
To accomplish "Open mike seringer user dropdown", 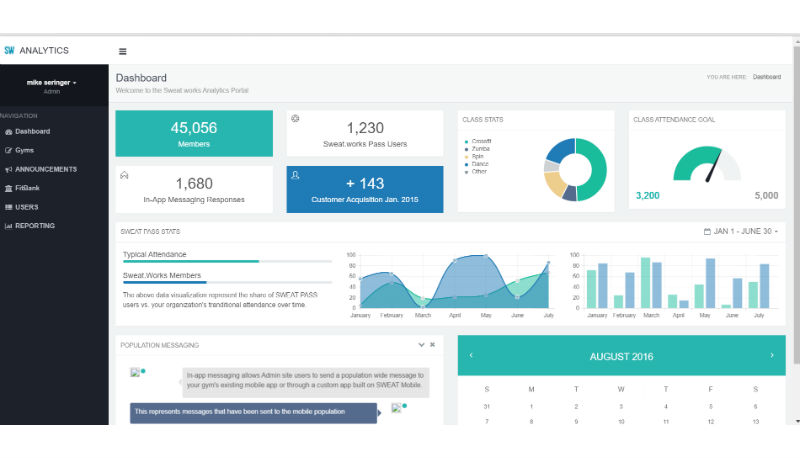I will (52, 83).
